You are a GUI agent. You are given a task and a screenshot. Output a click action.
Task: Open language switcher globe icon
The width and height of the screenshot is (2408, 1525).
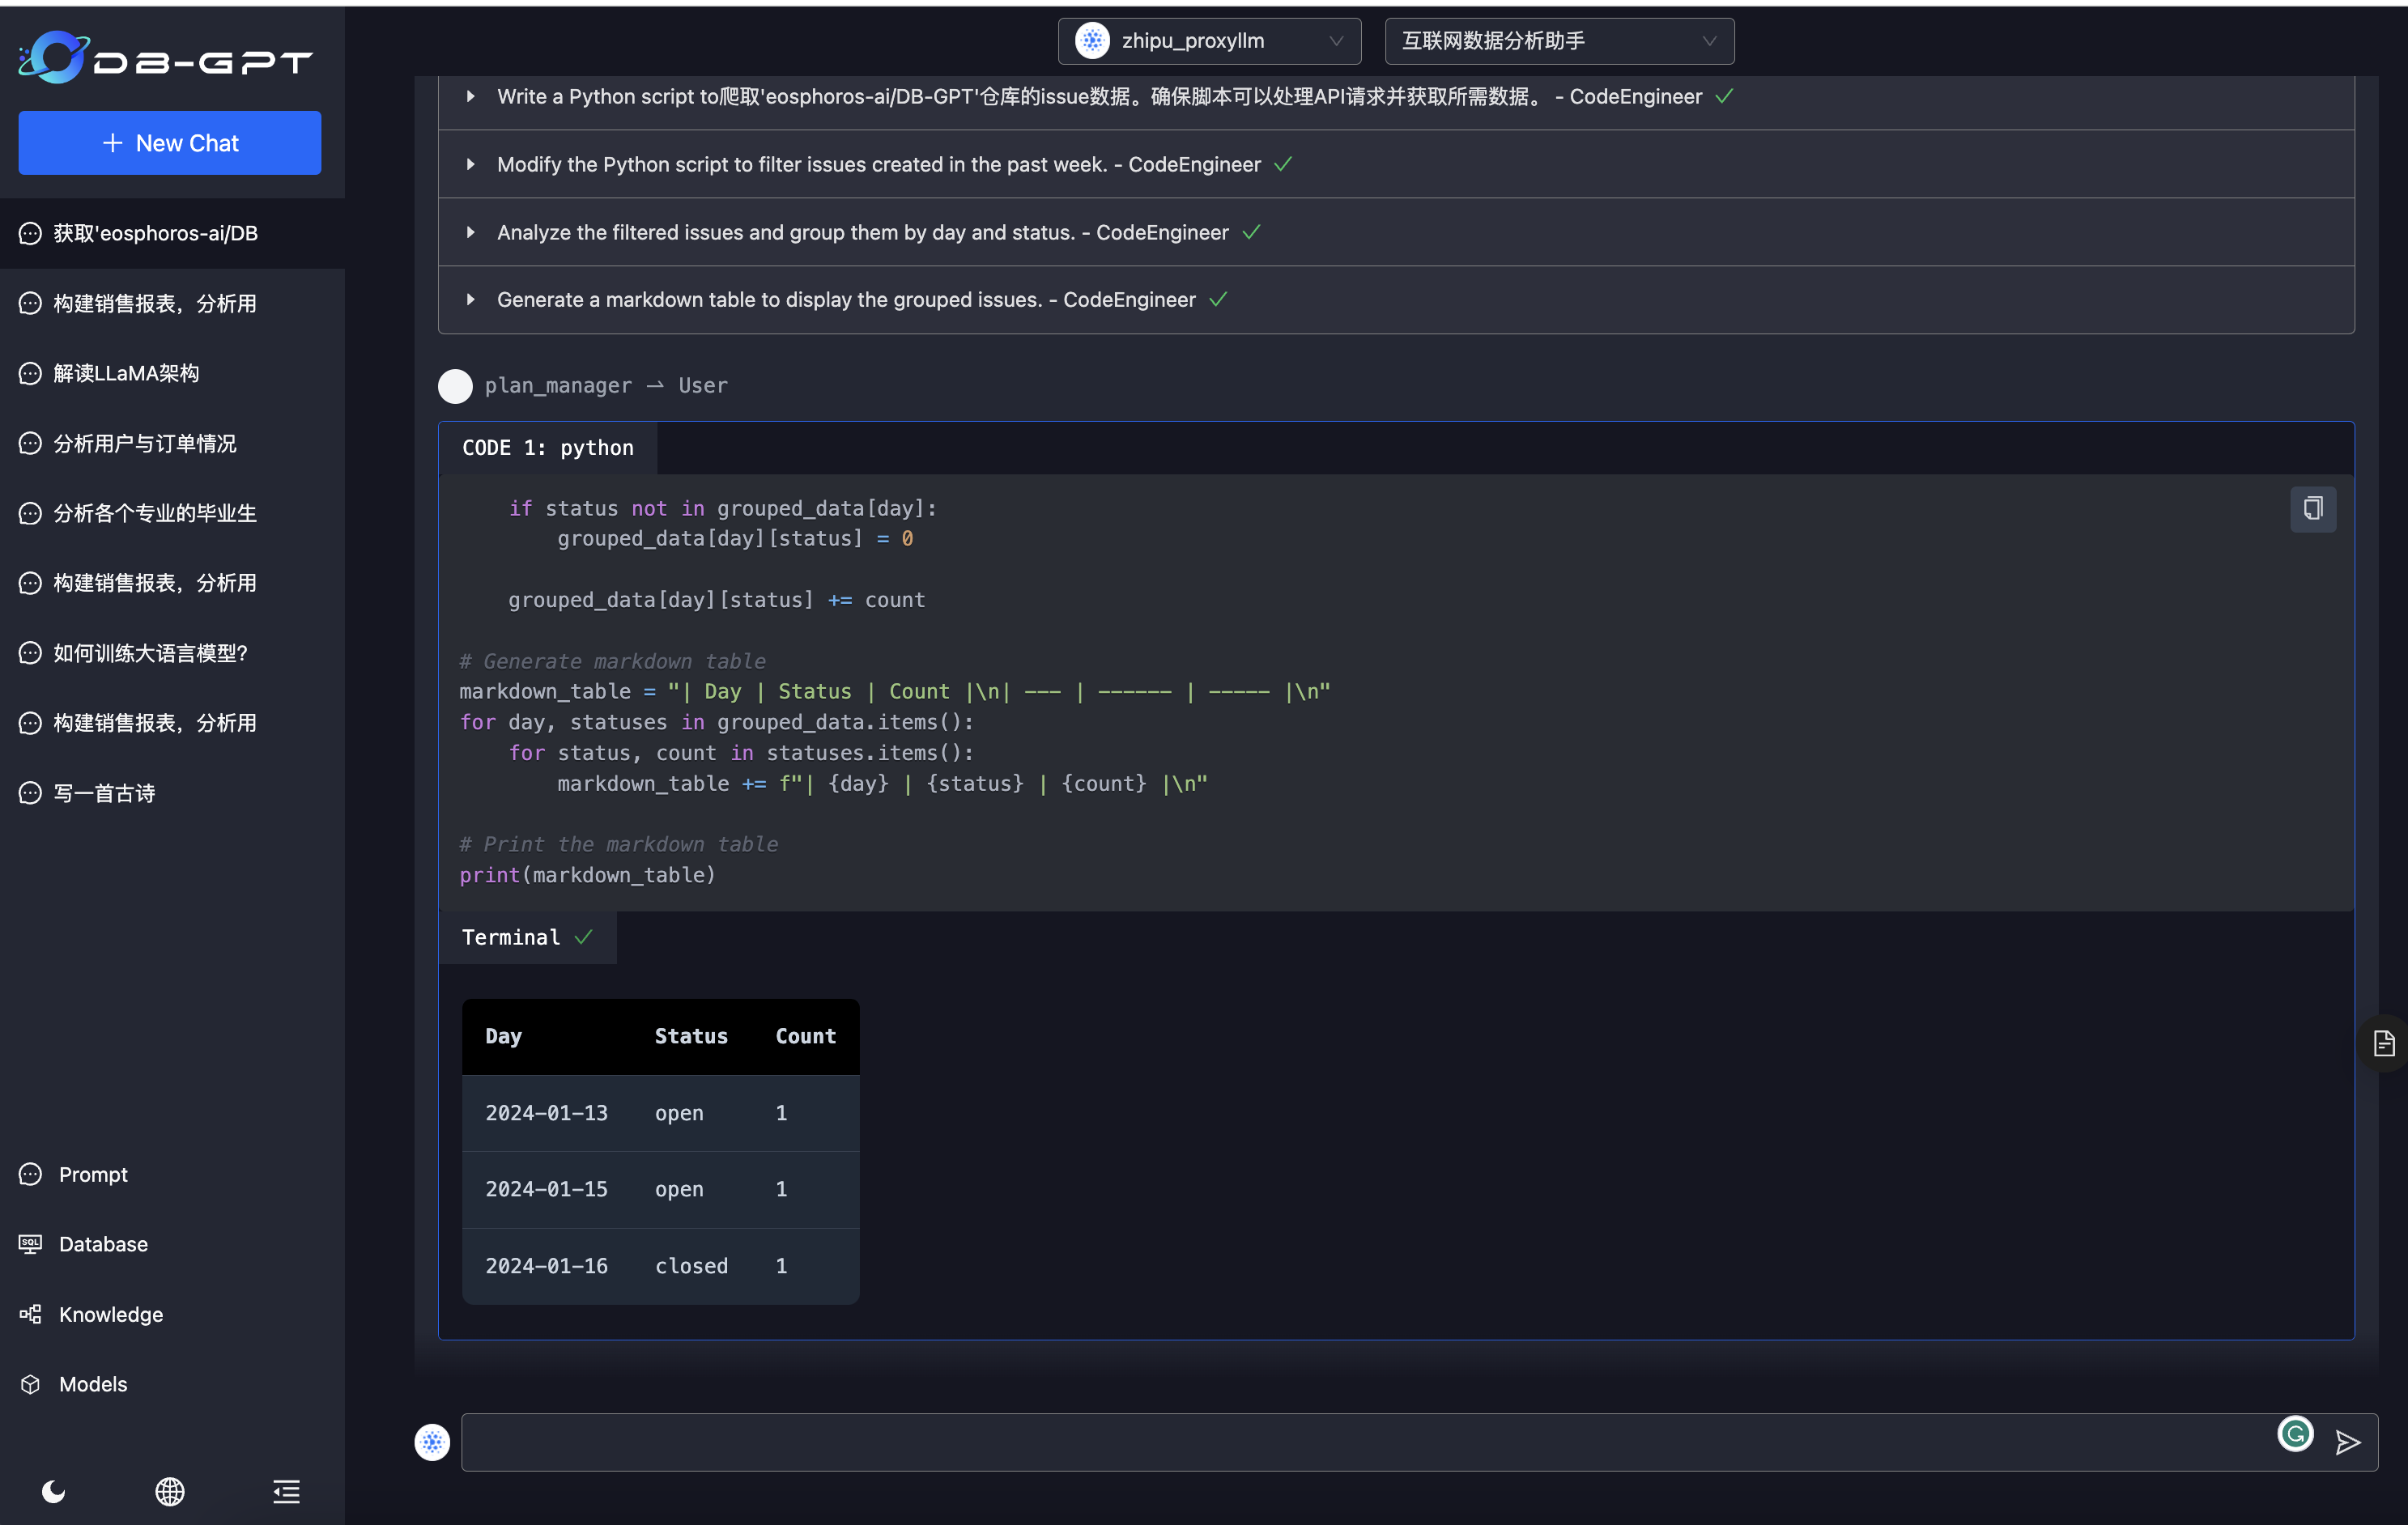170,1491
